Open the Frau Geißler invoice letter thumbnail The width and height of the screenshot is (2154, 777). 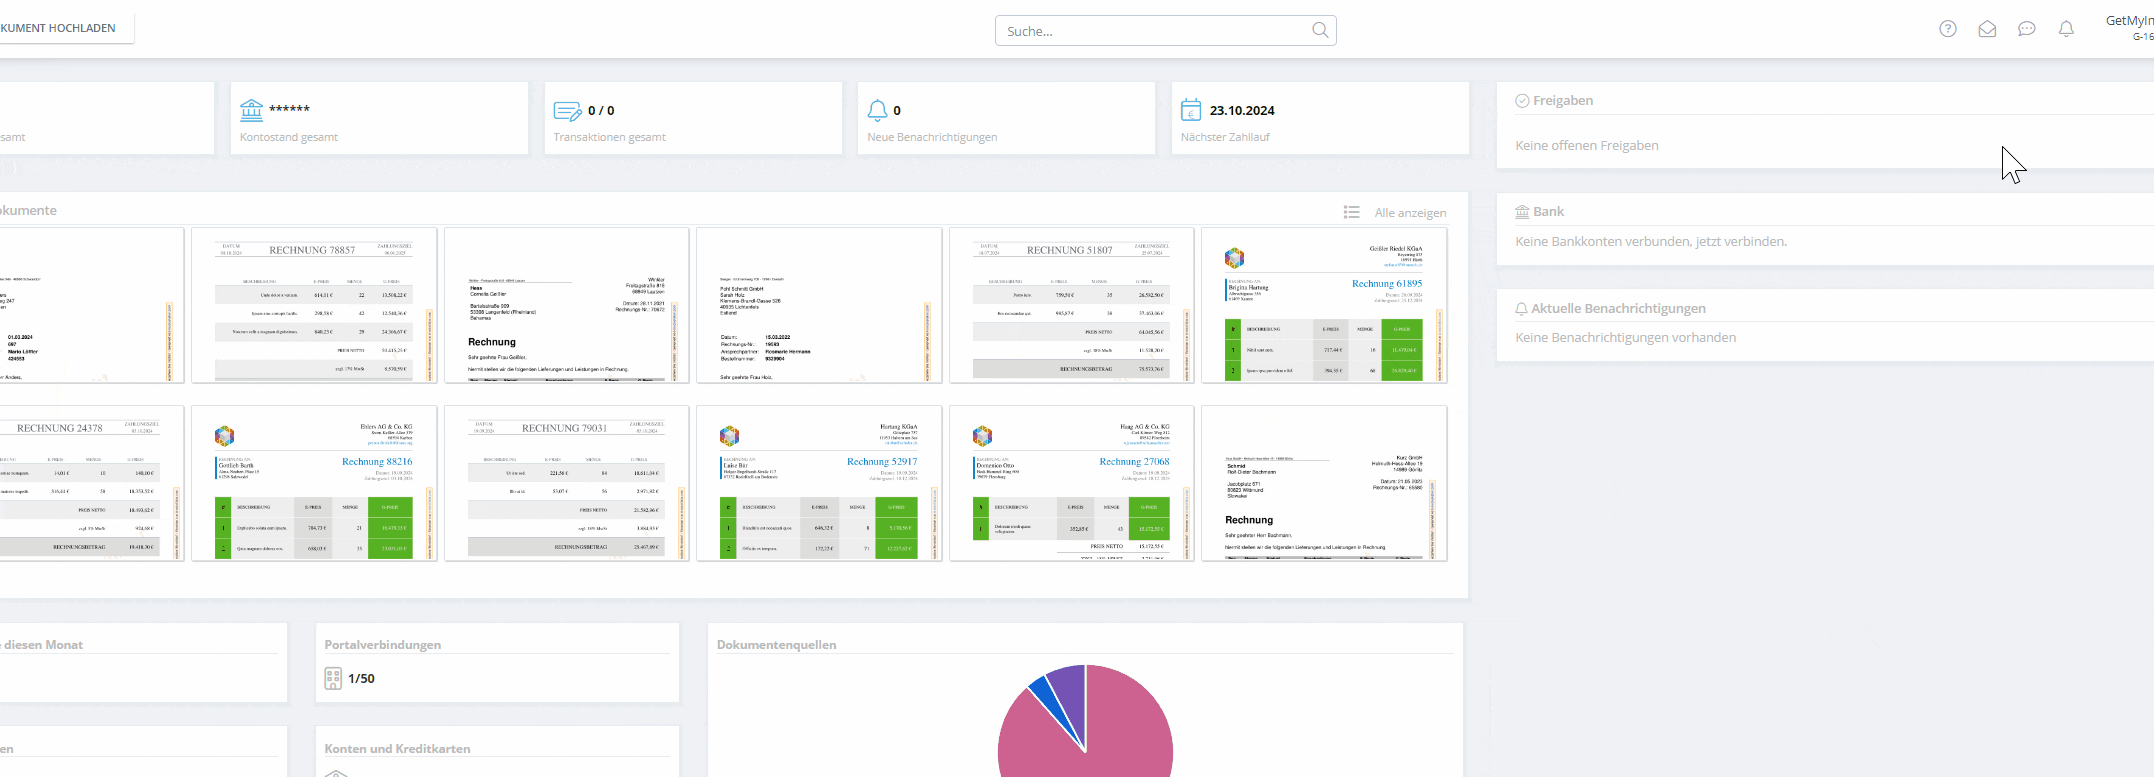coord(566,305)
